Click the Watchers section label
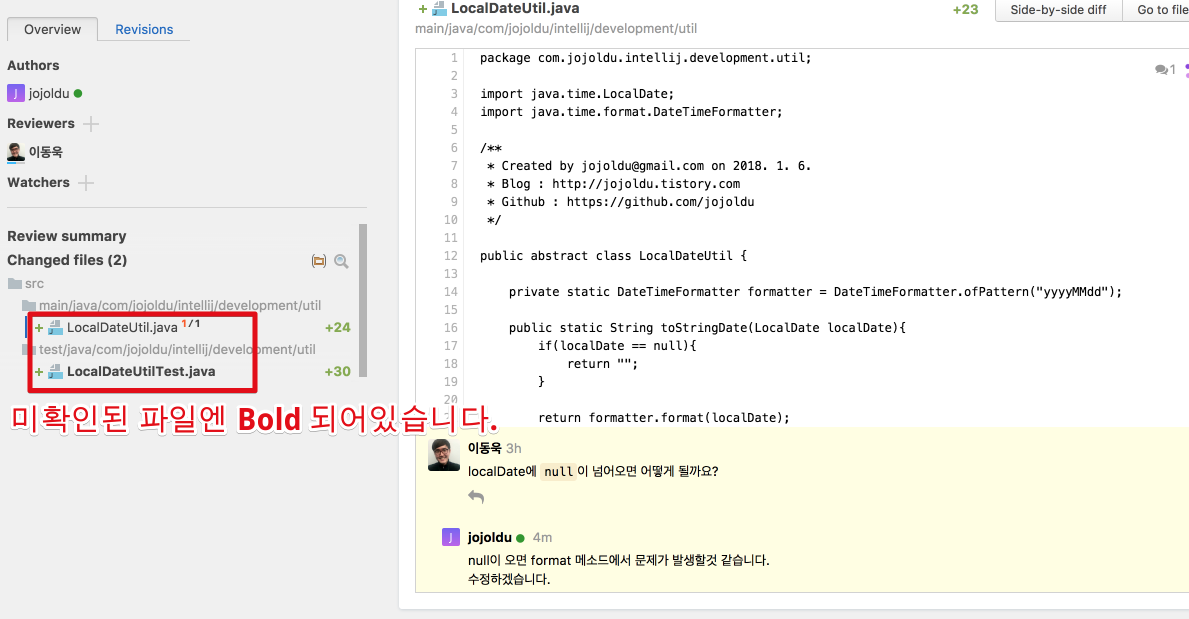The height and width of the screenshot is (619, 1189). click(39, 183)
